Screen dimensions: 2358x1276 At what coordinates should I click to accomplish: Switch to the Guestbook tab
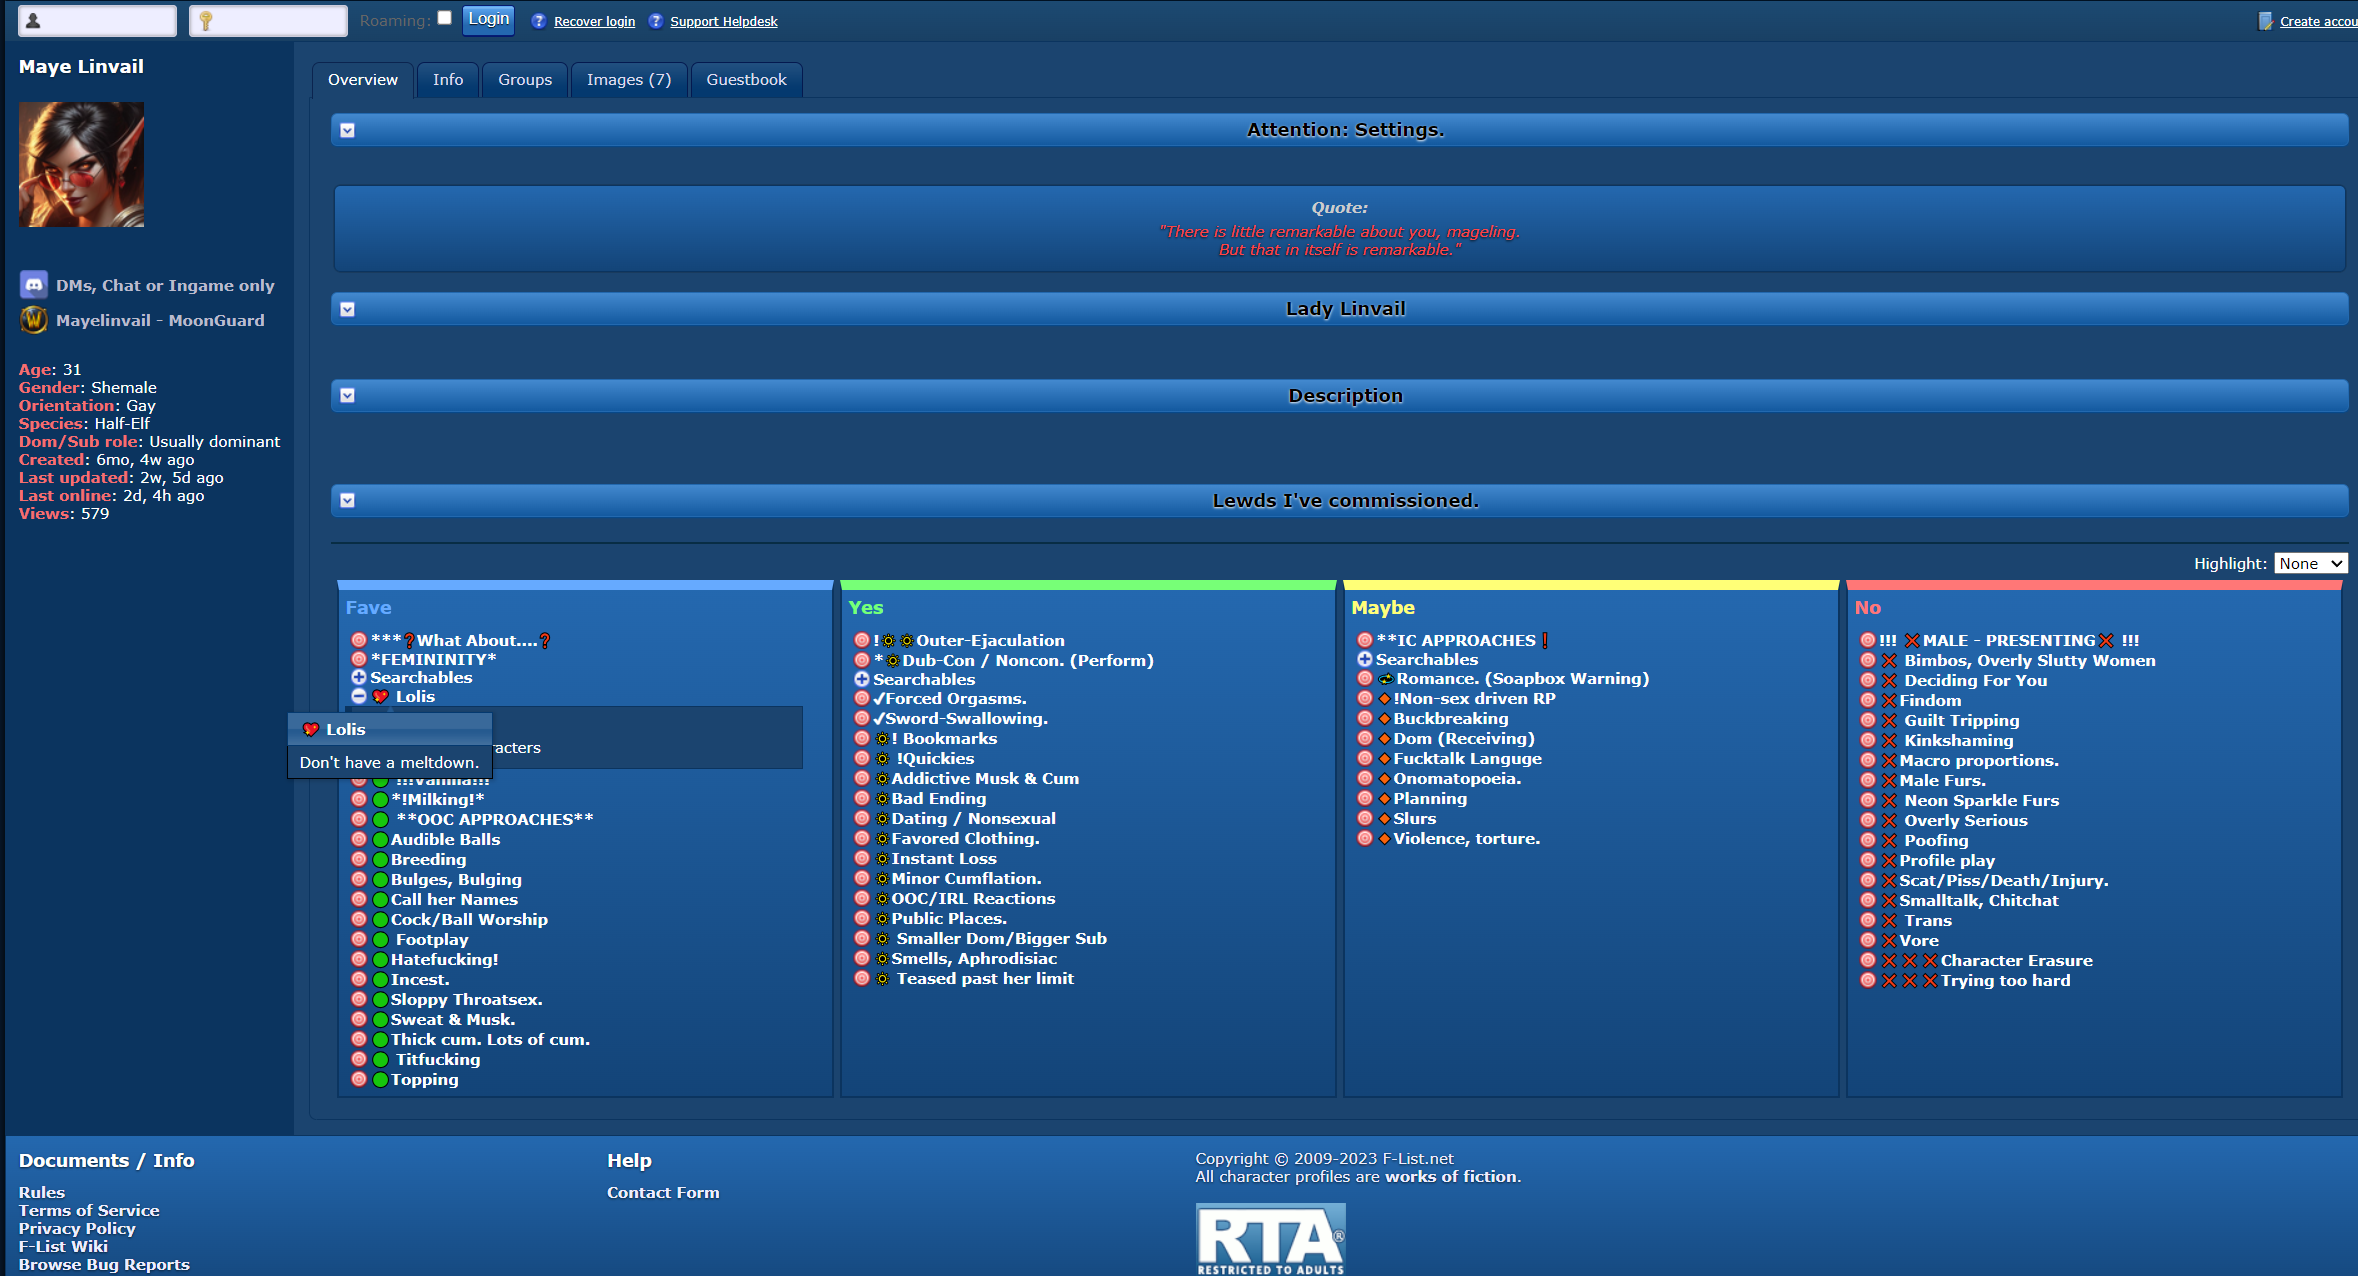tap(746, 80)
